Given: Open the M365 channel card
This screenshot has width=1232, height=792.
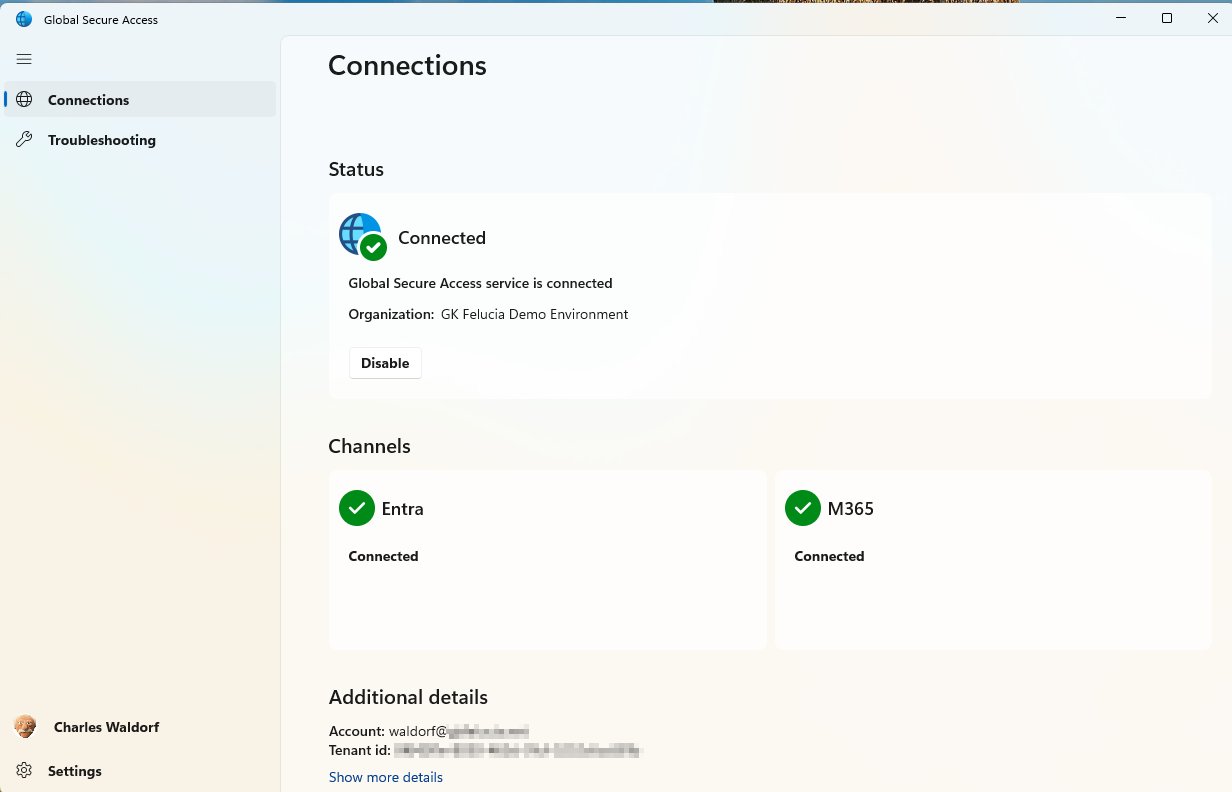Looking at the screenshot, I should (993, 560).
